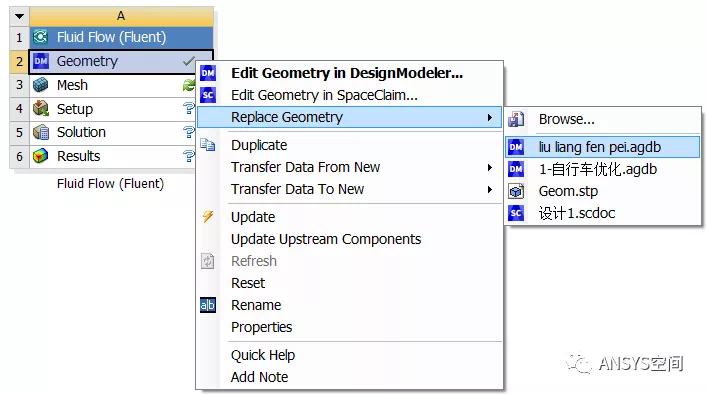Click the Results cell icon
706x394 pixels.
point(41,156)
